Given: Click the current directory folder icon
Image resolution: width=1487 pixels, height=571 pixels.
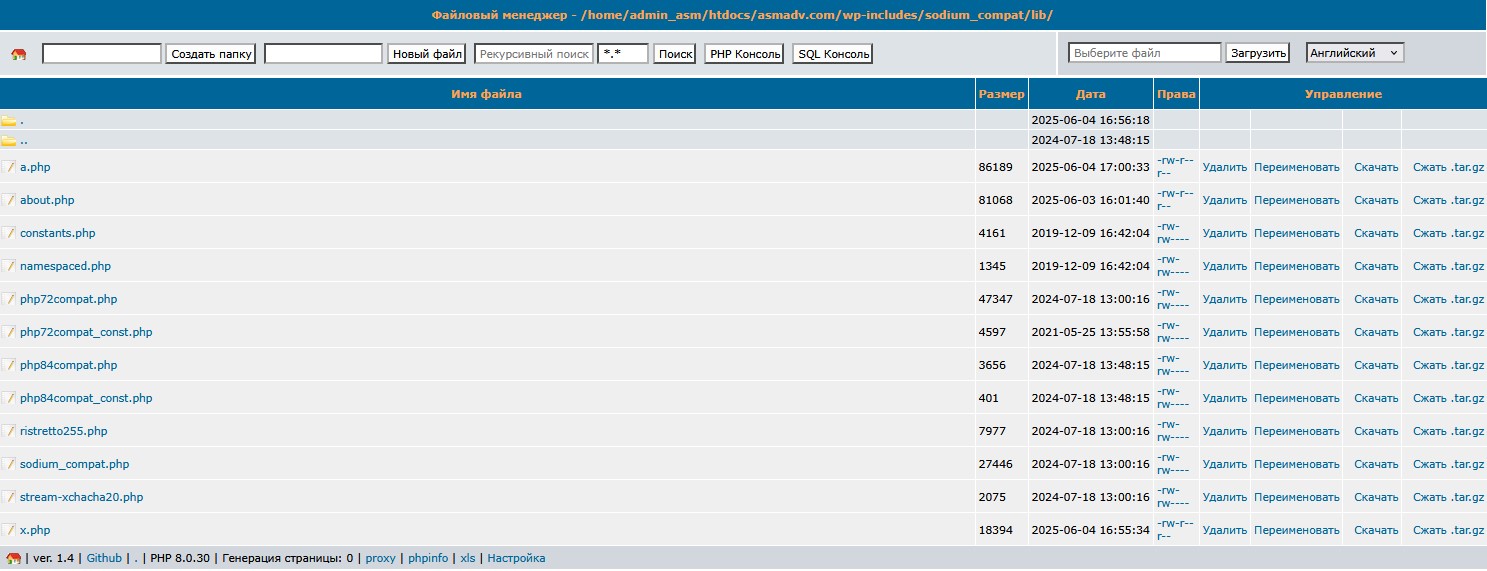Looking at the screenshot, I should pyautogui.click(x=9, y=121).
